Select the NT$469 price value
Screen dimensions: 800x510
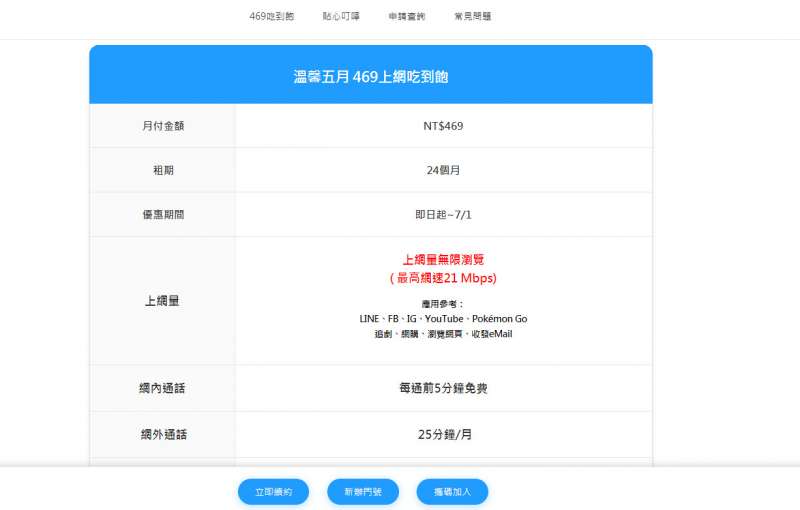pyautogui.click(x=443, y=126)
